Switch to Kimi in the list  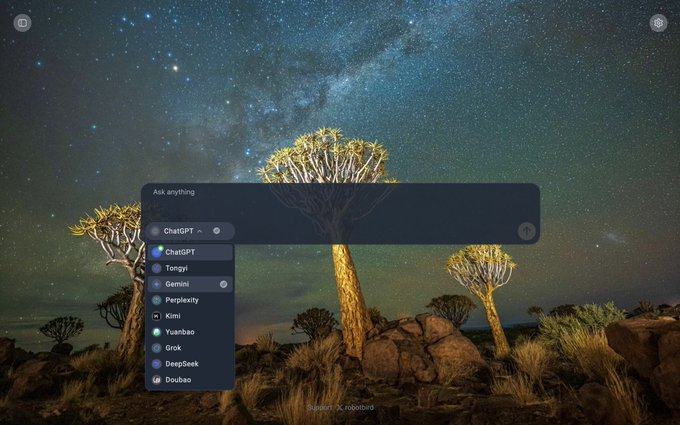pos(190,316)
